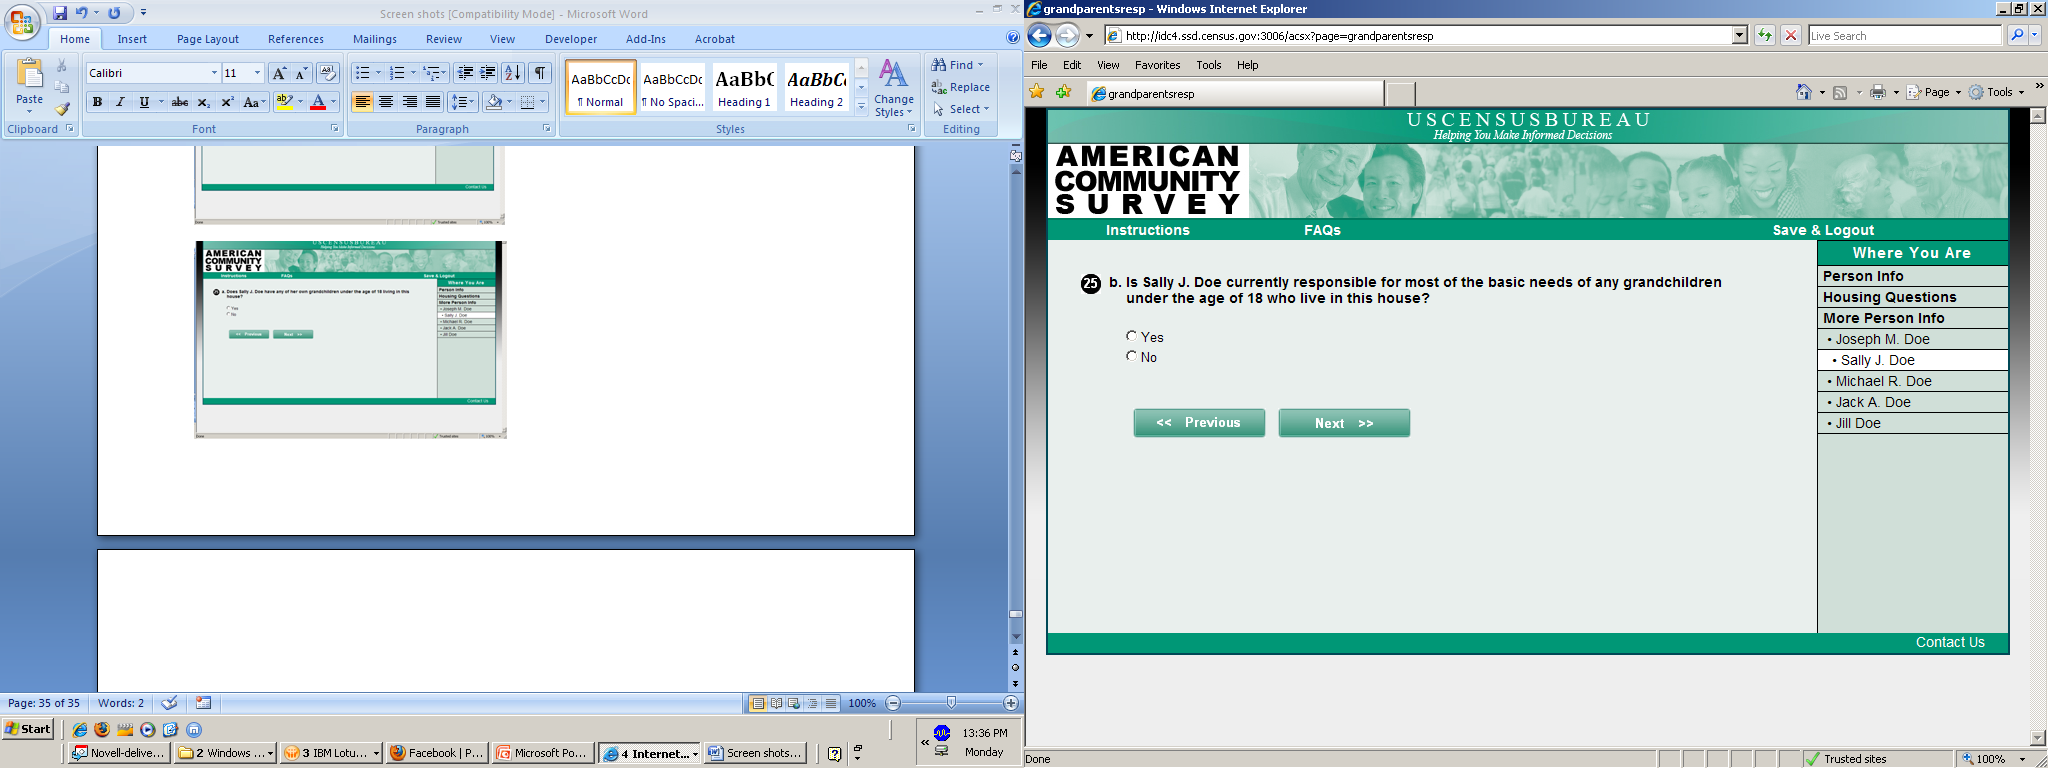Apply subscript formatting in Word
2048x768 pixels.
203,102
